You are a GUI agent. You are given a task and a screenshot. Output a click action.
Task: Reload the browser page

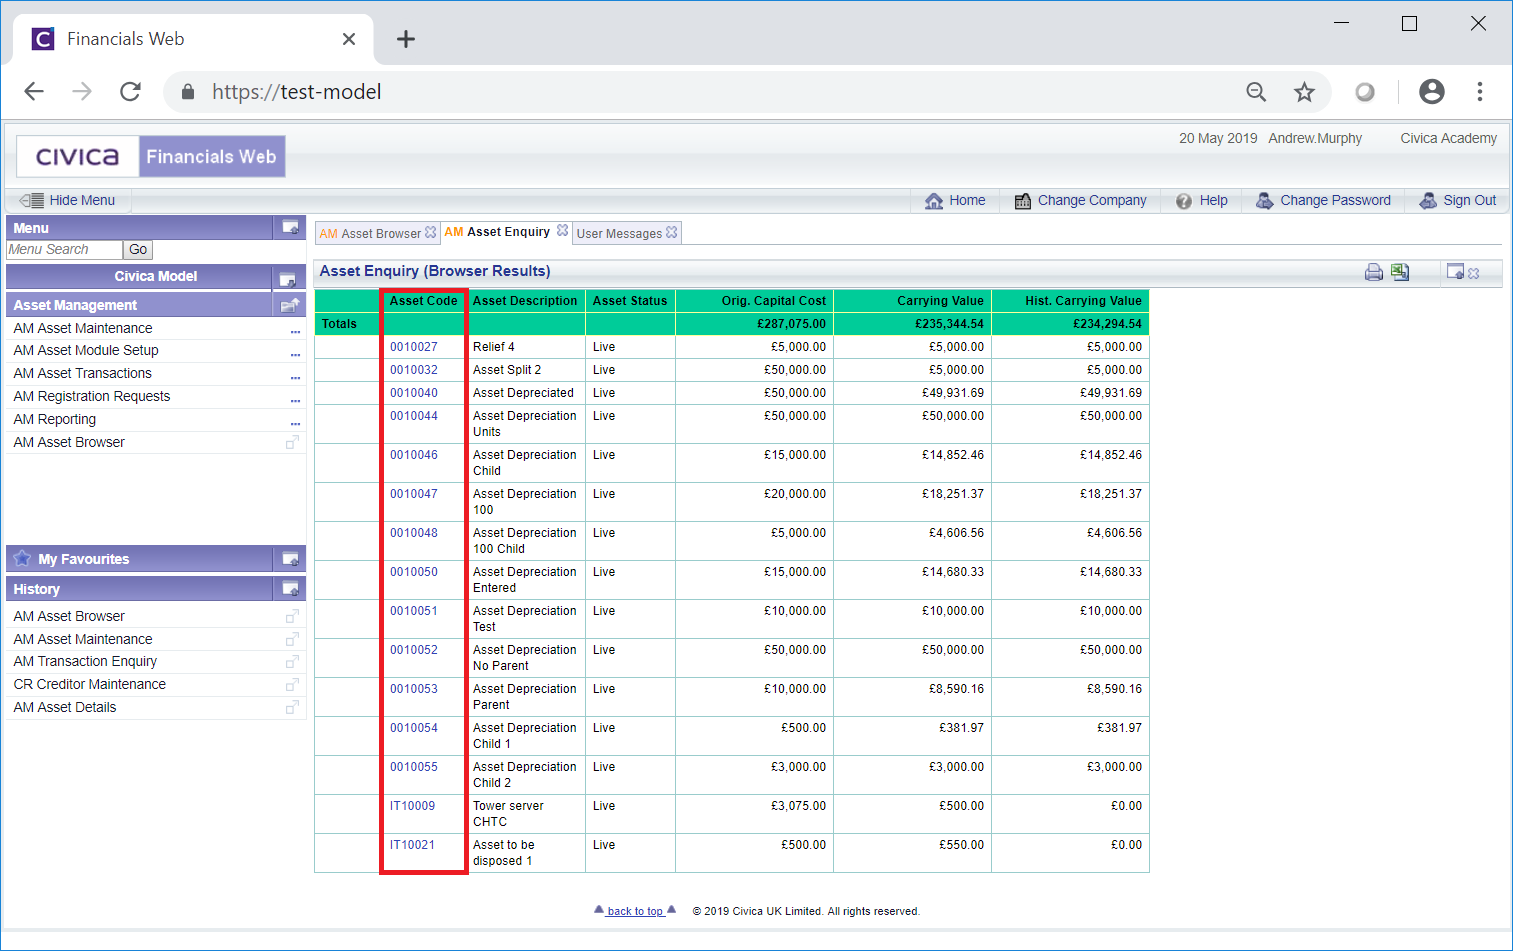tap(130, 92)
